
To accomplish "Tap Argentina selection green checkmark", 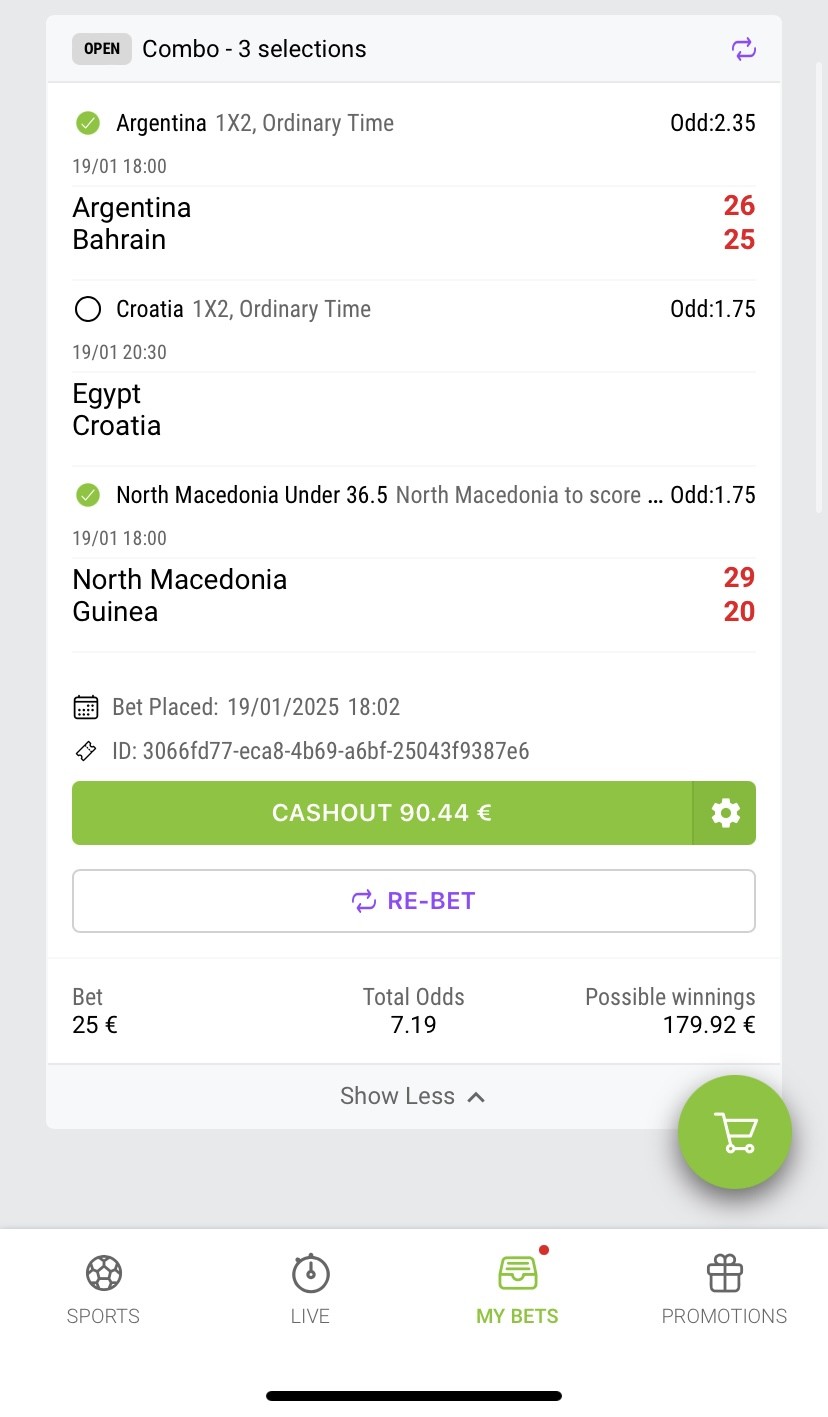I will 88,123.
